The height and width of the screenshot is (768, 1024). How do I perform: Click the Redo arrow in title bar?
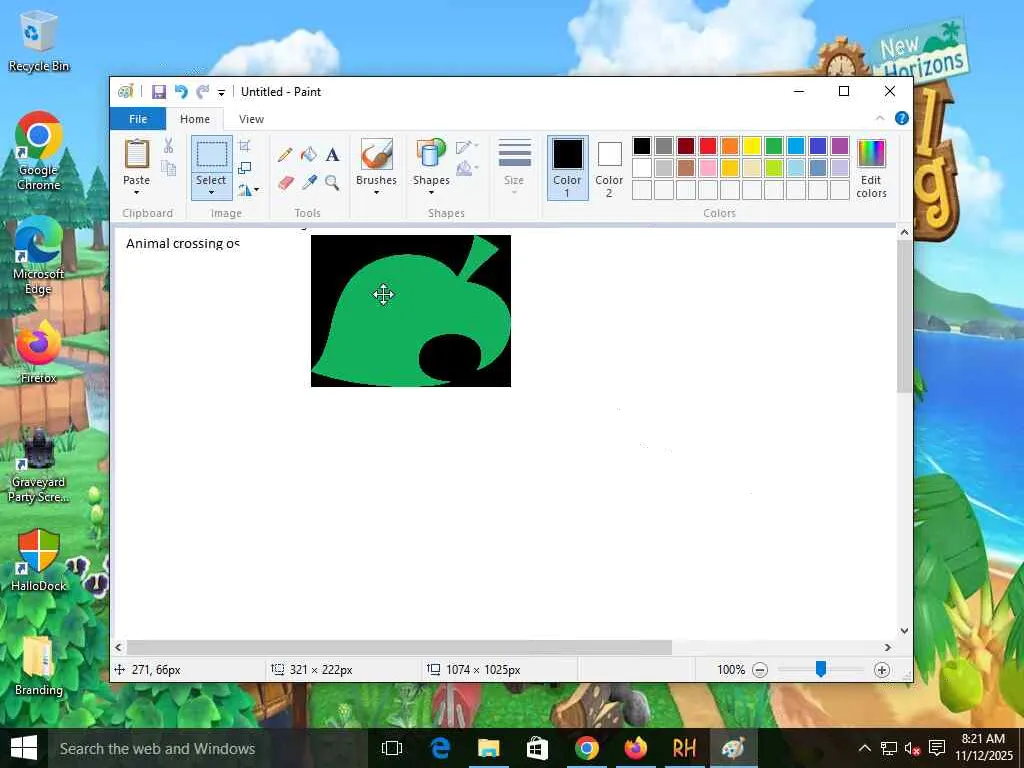tap(203, 92)
